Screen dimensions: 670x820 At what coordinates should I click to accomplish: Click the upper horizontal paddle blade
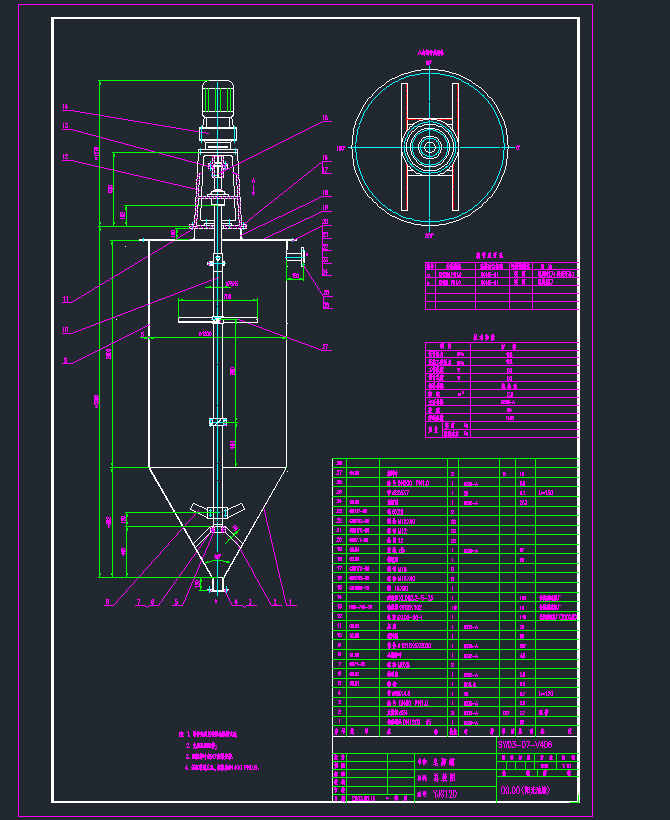coord(217,321)
